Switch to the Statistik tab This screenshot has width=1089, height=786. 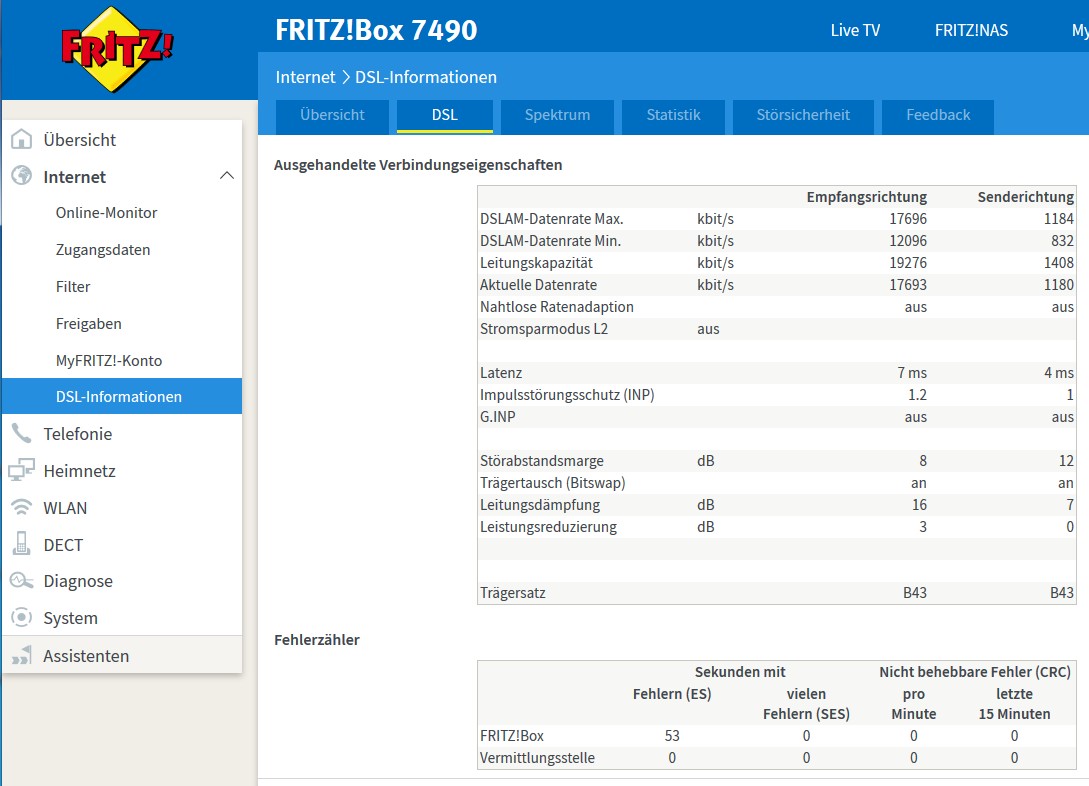point(673,115)
